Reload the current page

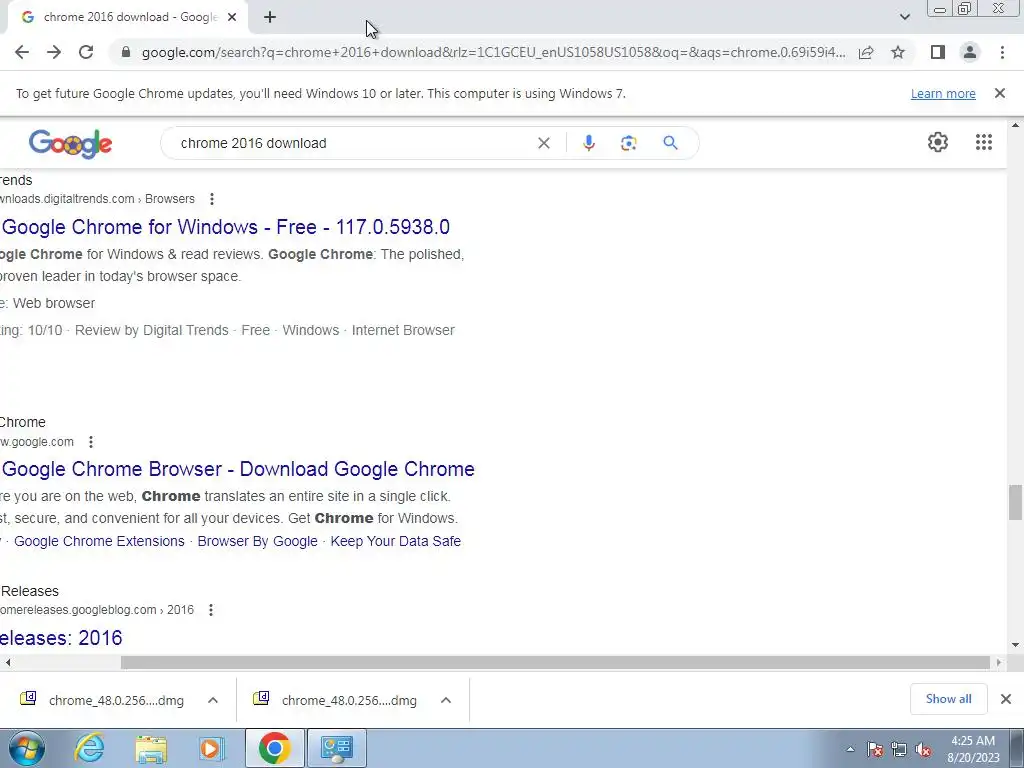[86, 52]
